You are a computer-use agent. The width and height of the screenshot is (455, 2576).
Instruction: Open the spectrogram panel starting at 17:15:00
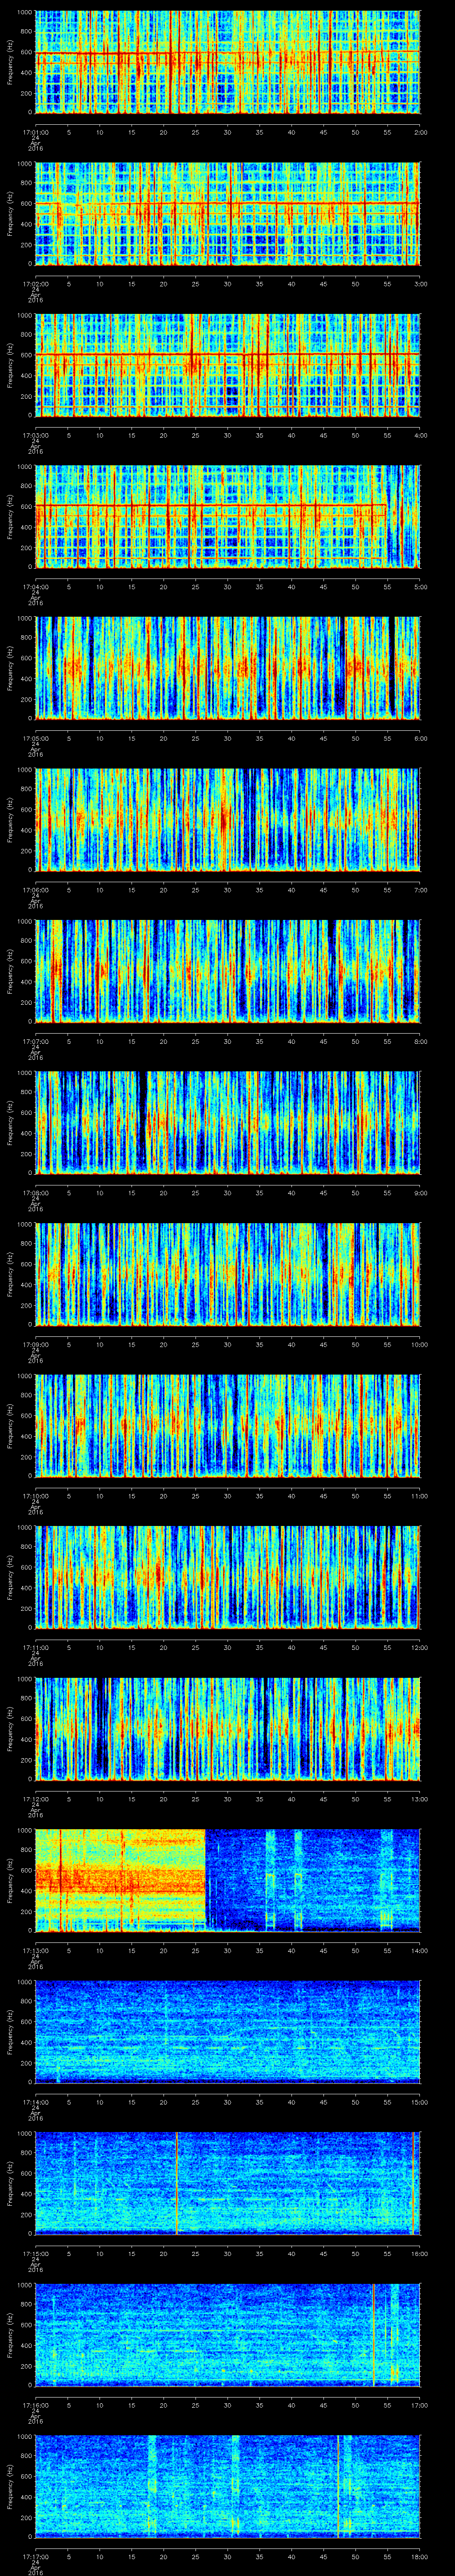click(228, 2183)
